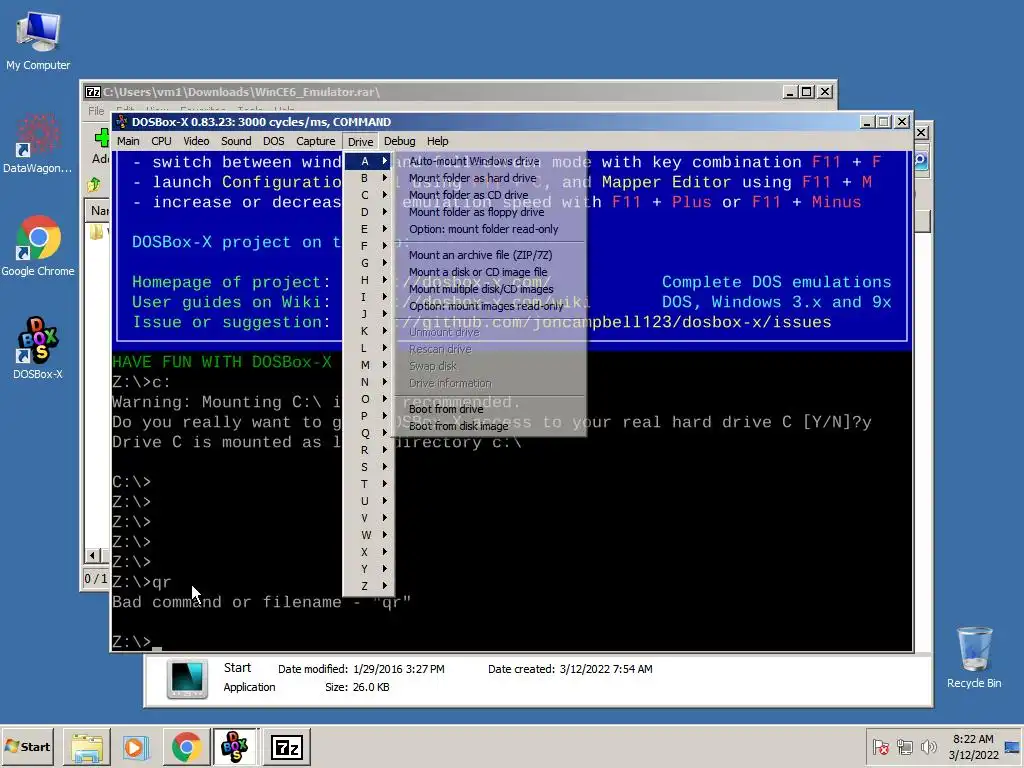The width and height of the screenshot is (1024, 768).
Task: Click the Action Center flag tray icon
Action: [881, 746]
